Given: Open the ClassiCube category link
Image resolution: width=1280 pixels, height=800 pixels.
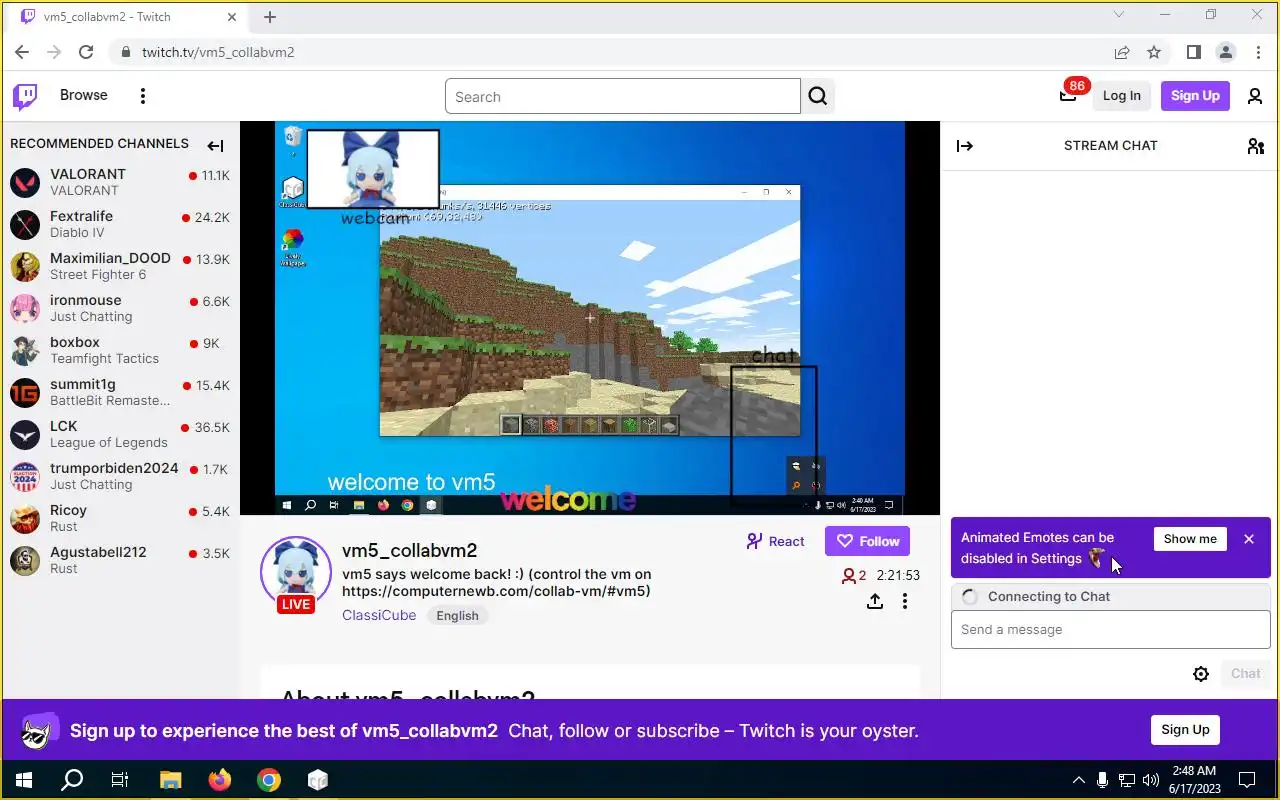Looking at the screenshot, I should coord(379,615).
